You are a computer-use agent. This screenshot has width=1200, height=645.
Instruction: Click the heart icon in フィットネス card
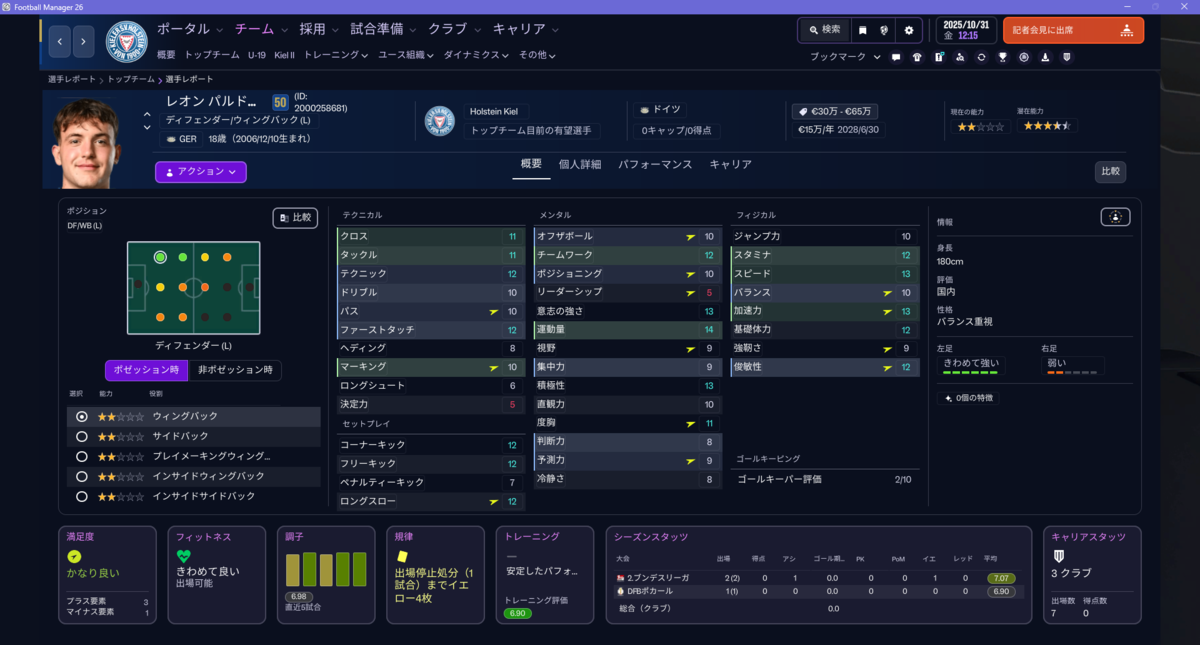click(x=183, y=556)
